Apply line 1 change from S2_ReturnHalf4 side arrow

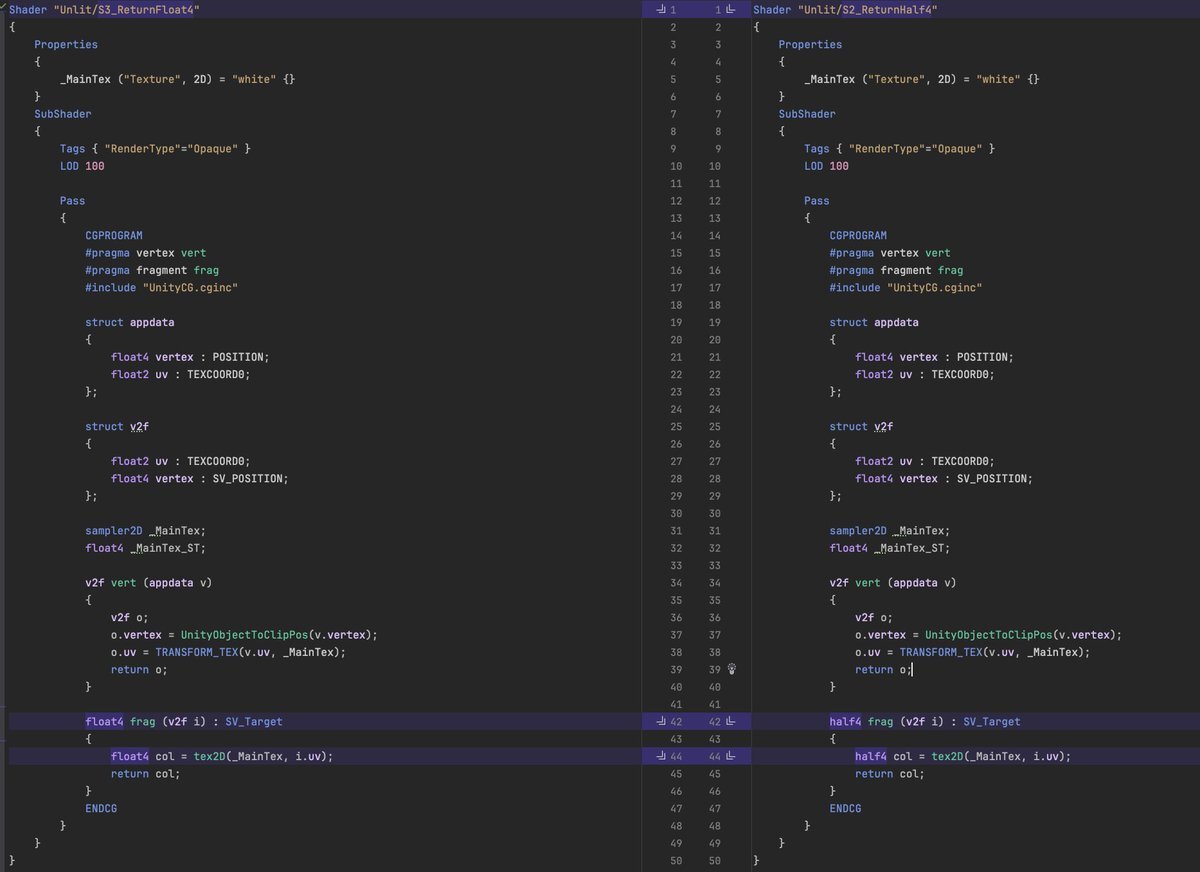730,9
